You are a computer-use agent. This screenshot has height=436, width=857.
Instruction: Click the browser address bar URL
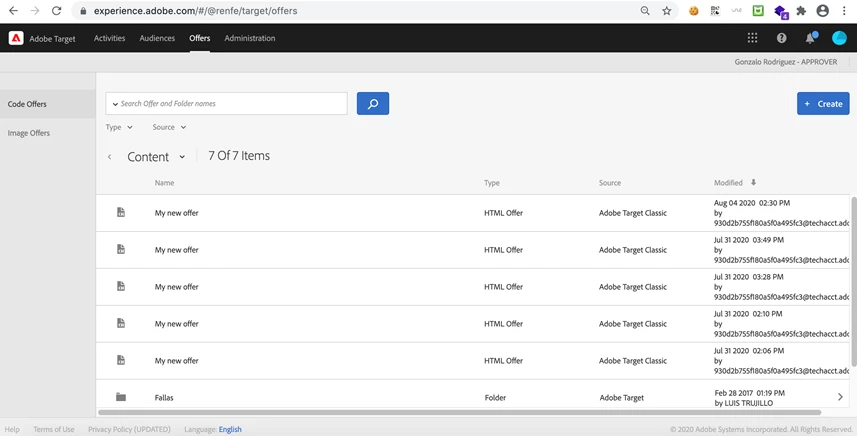(195, 10)
